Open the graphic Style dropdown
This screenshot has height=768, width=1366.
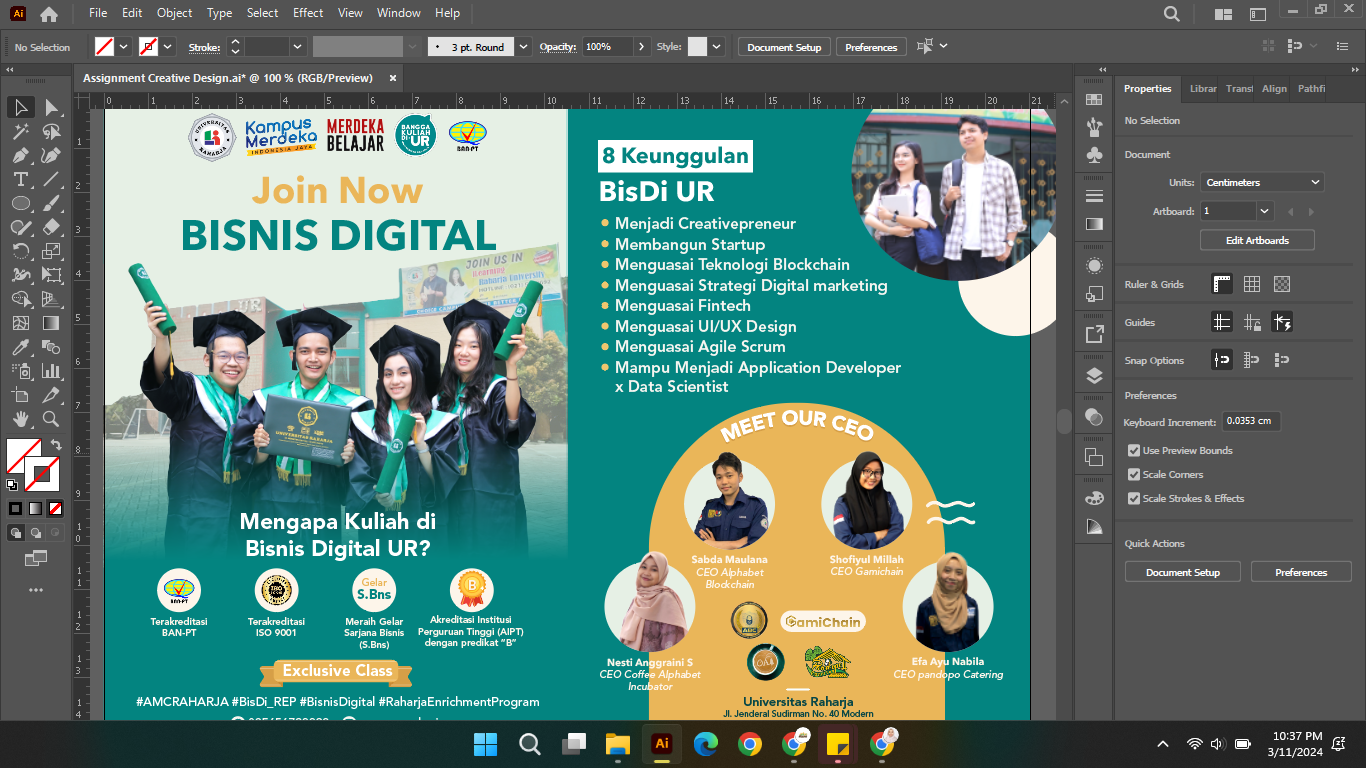pos(717,47)
